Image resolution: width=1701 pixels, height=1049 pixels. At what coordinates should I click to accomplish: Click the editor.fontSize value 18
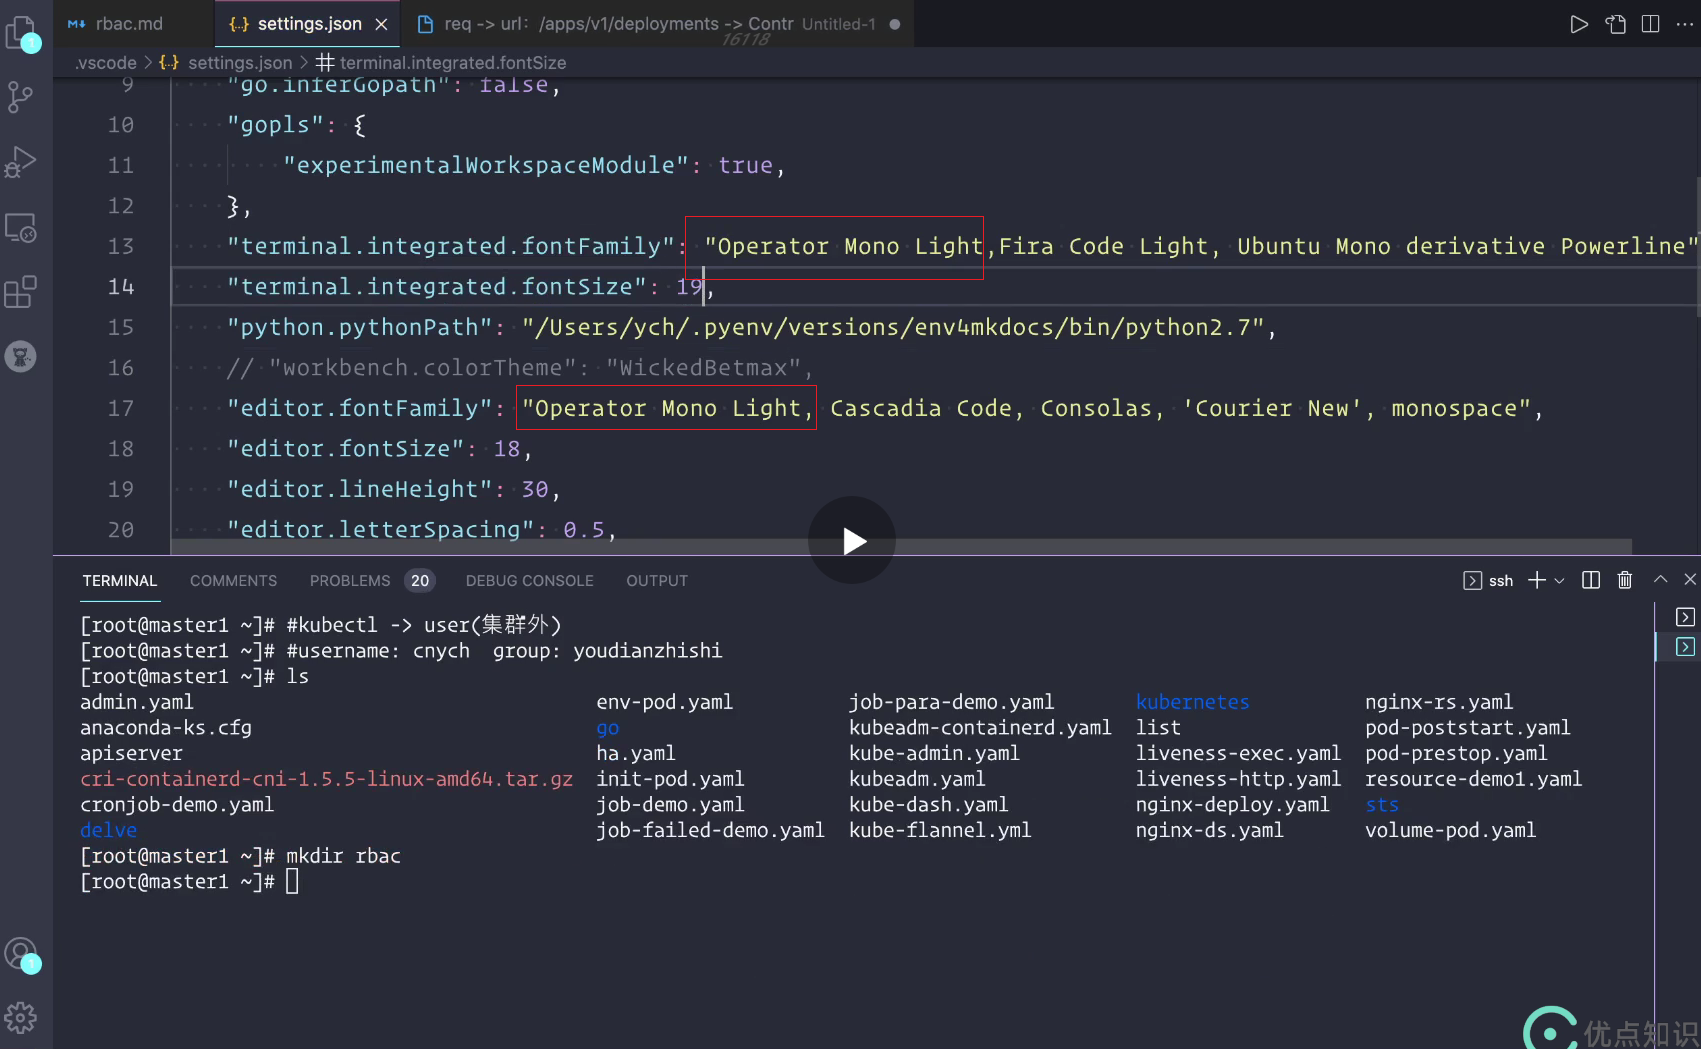coord(507,449)
